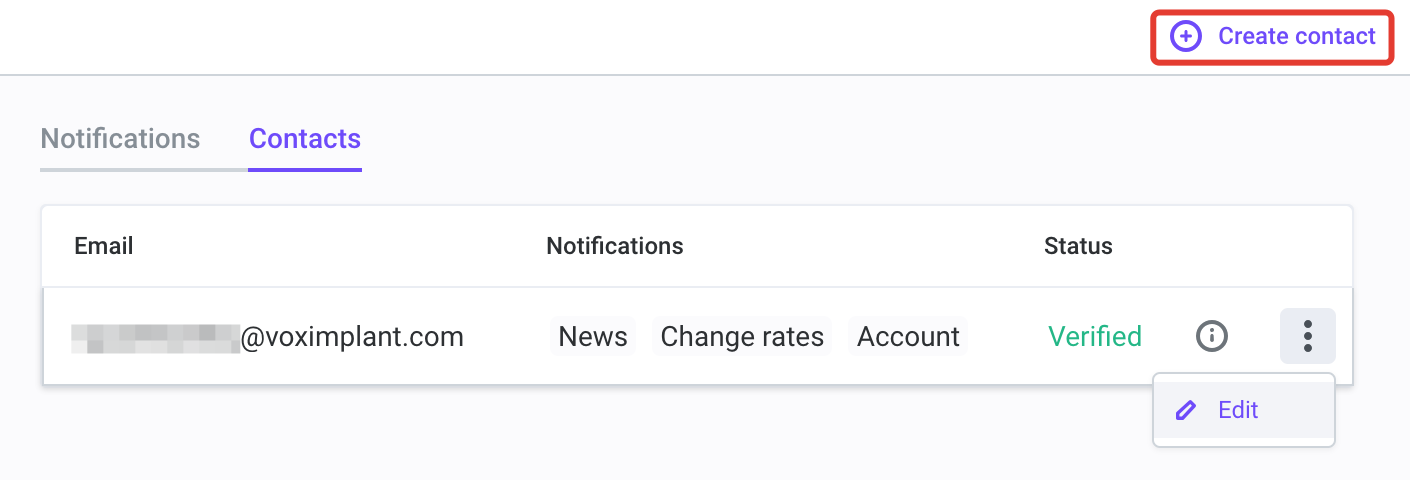Click the plus circle icon beside Create contact
The width and height of the screenshot is (1410, 480).
click(1186, 37)
